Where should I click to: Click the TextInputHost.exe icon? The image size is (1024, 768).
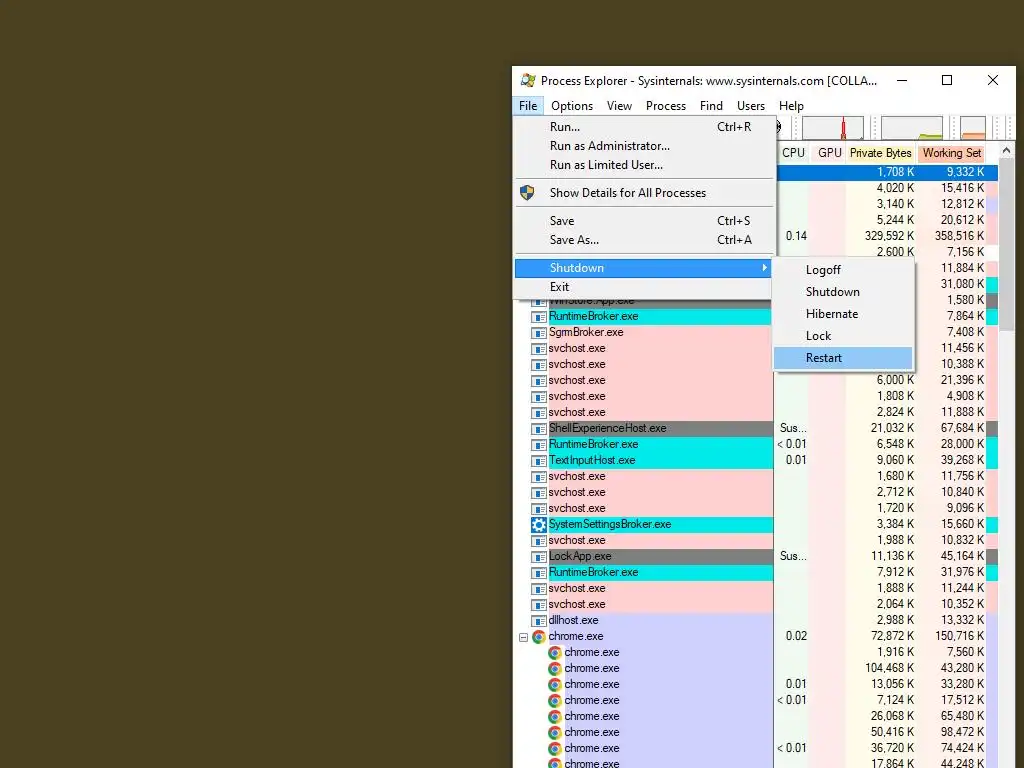pyautogui.click(x=539, y=461)
